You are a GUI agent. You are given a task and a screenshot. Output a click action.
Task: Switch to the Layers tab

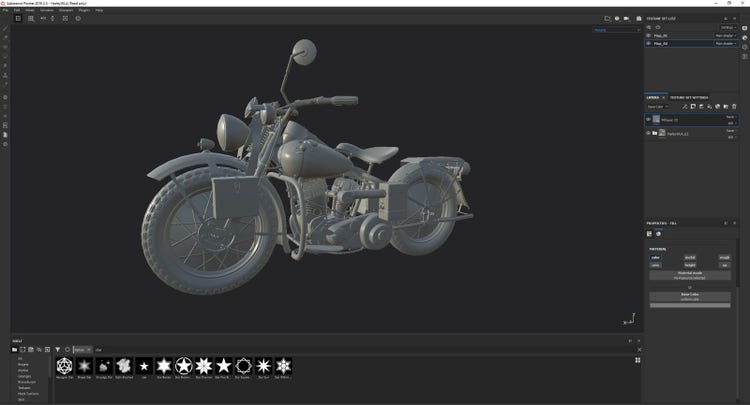(x=653, y=98)
